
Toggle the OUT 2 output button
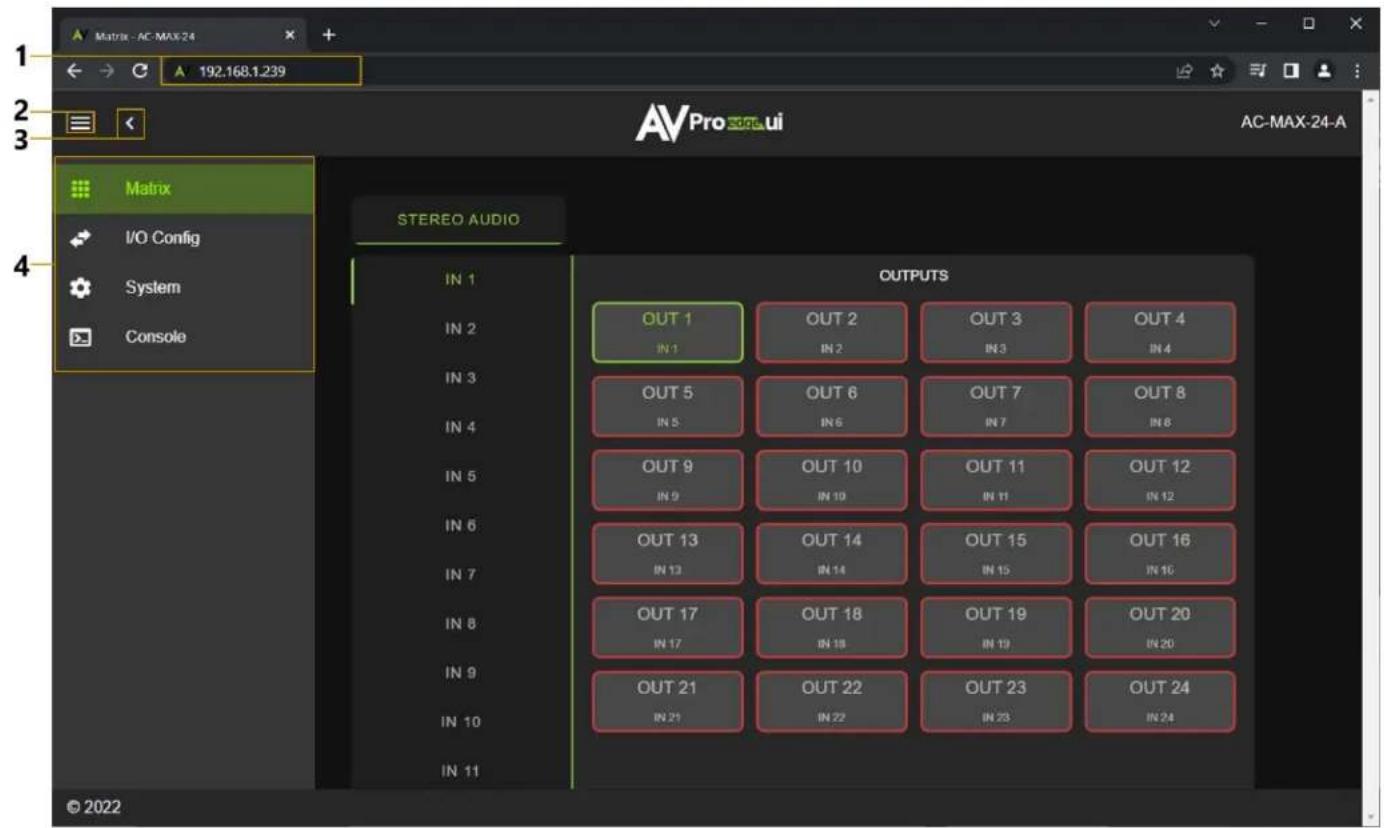tap(832, 332)
